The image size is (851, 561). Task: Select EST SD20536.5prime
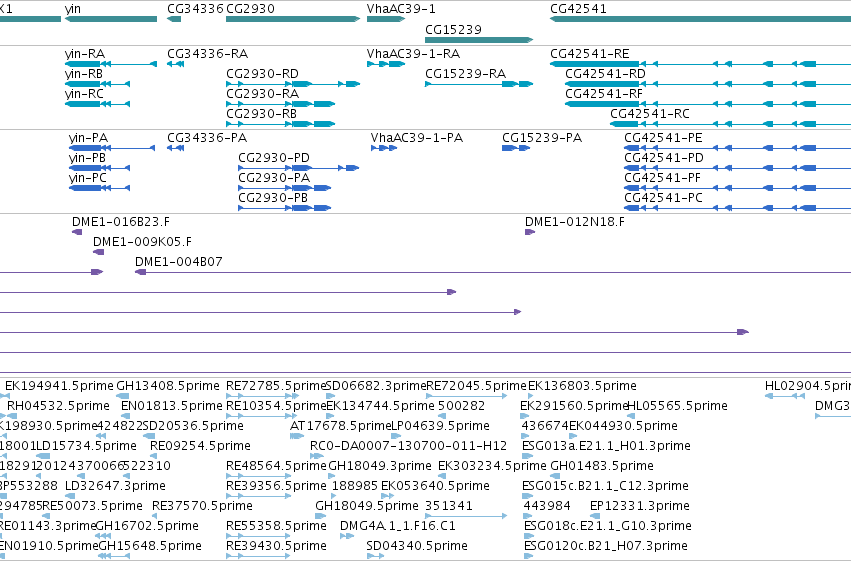click(193, 426)
